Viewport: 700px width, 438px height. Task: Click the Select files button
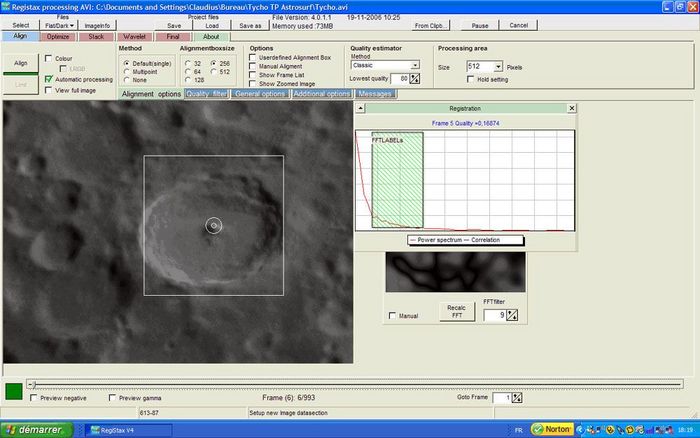[x=21, y=25]
